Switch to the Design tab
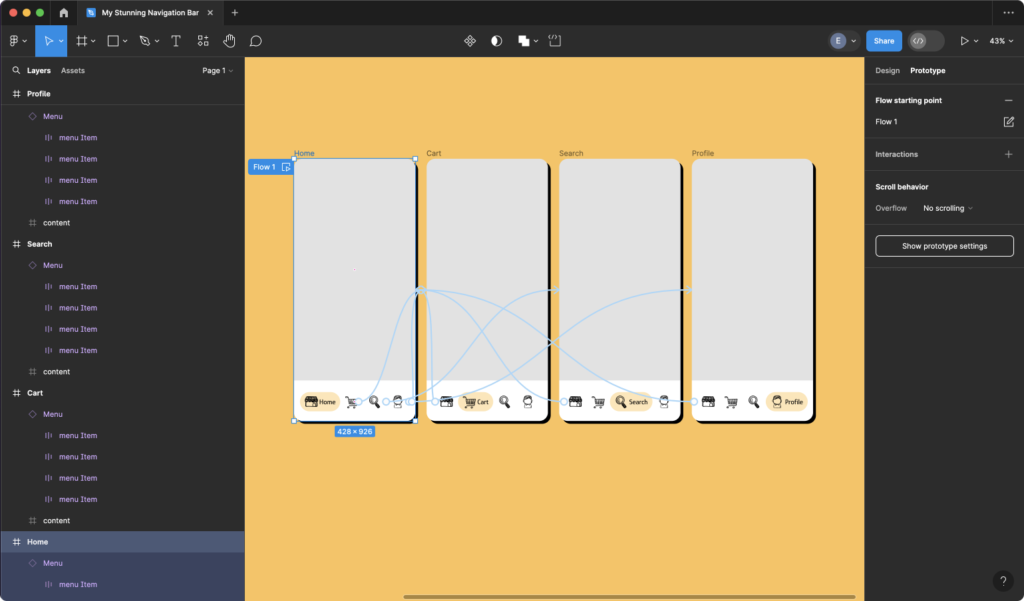The height and width of the screenshot is (601, 1024). (885, 70)
